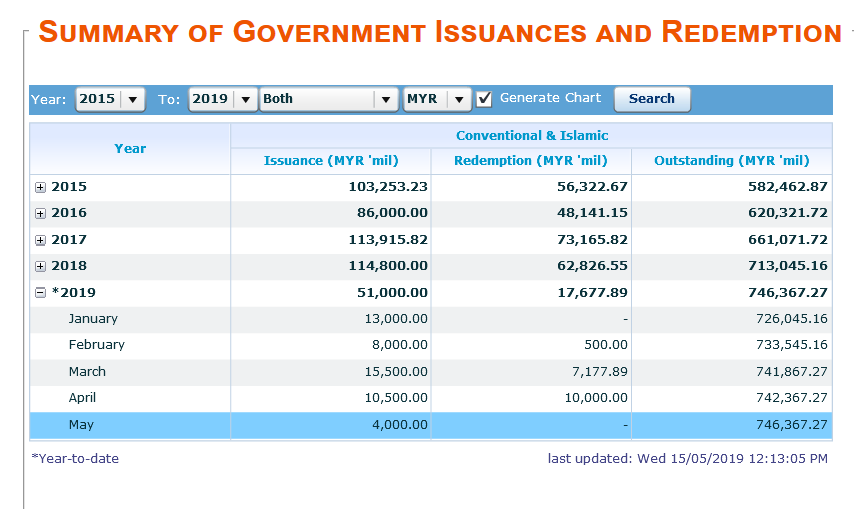Click January issuance value 13,000.00

coord(396,318)
